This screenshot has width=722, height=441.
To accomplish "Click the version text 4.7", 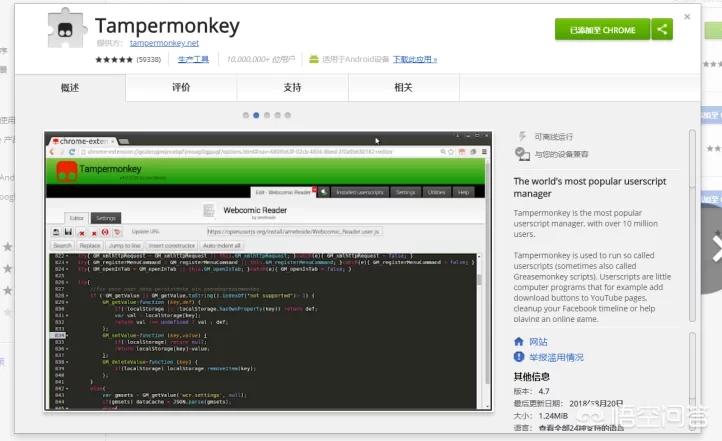I will pos(544,391).
